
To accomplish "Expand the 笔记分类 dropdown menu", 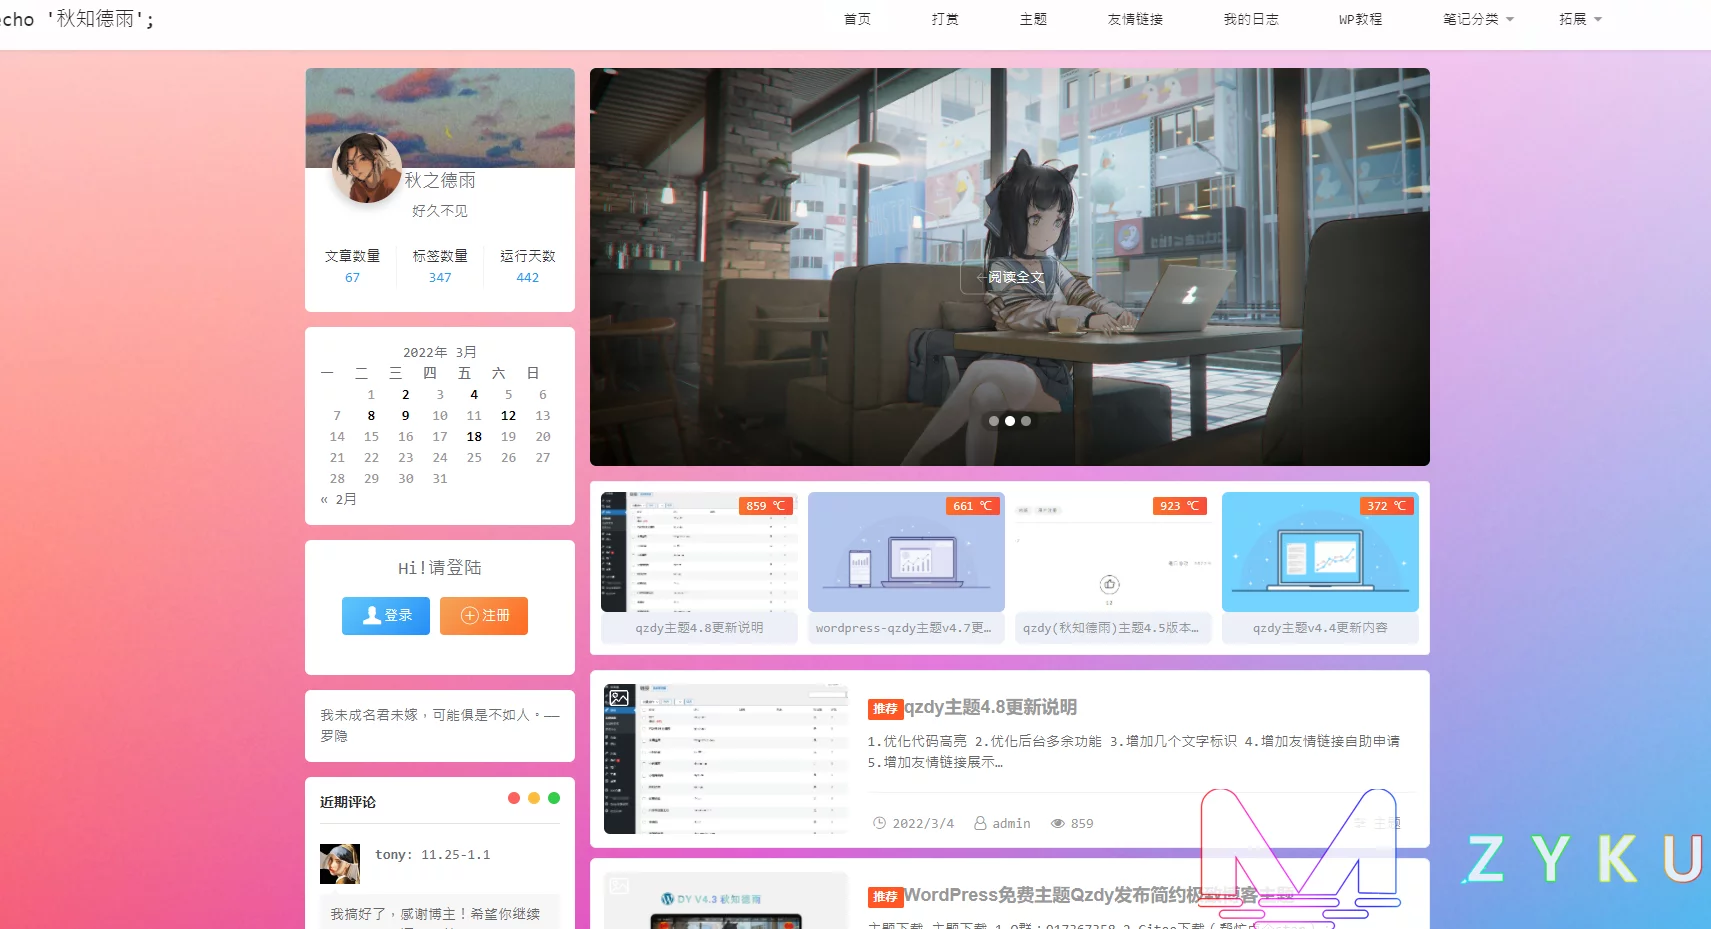I will click(x=1478, y=19).
